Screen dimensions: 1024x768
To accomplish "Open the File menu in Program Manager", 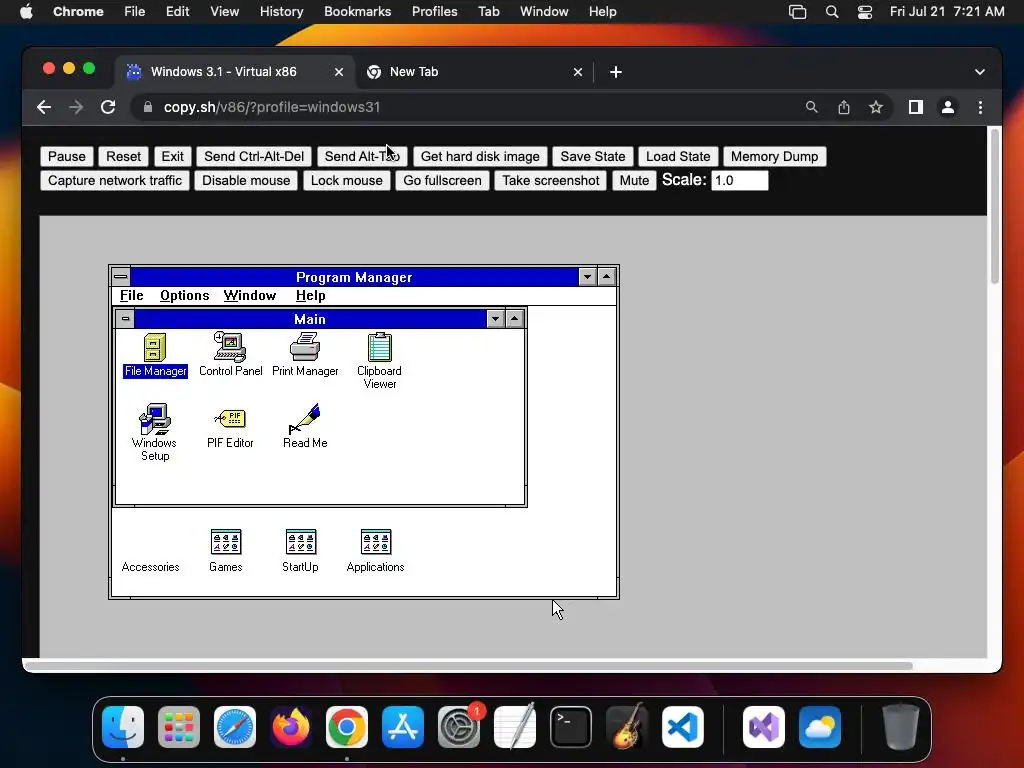I will point(131,295).
